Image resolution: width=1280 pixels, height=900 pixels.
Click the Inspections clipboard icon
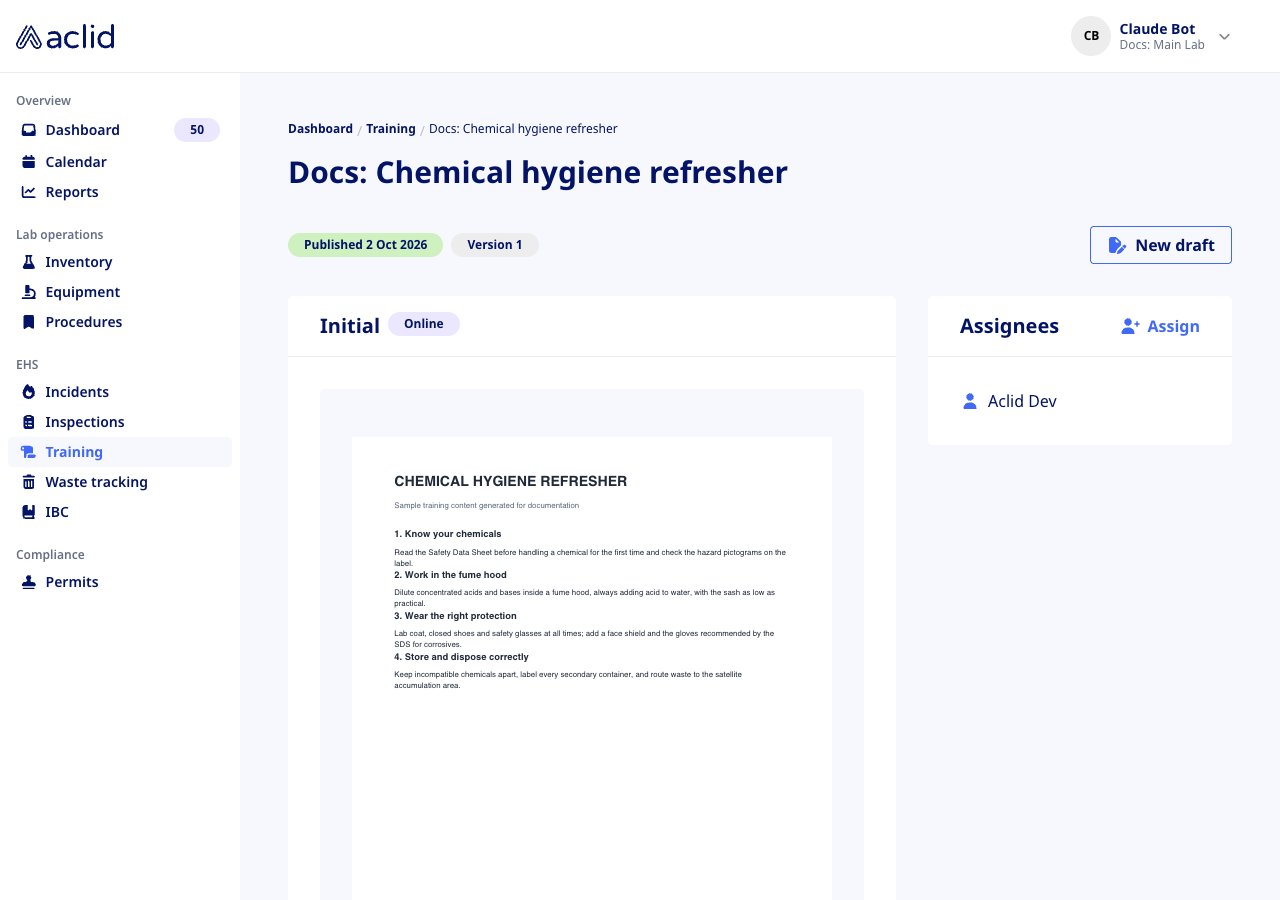coord(29,422)
